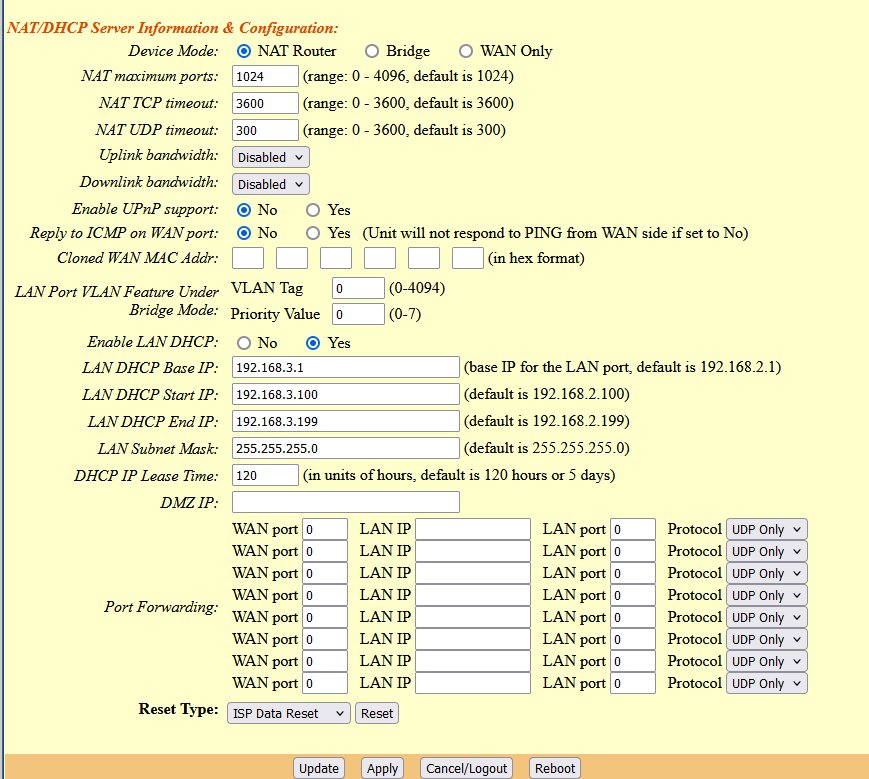The image size is (869, 779).
Task: Open Protocol dropdown in third port forwarding row
Action: tap(766, 573)
